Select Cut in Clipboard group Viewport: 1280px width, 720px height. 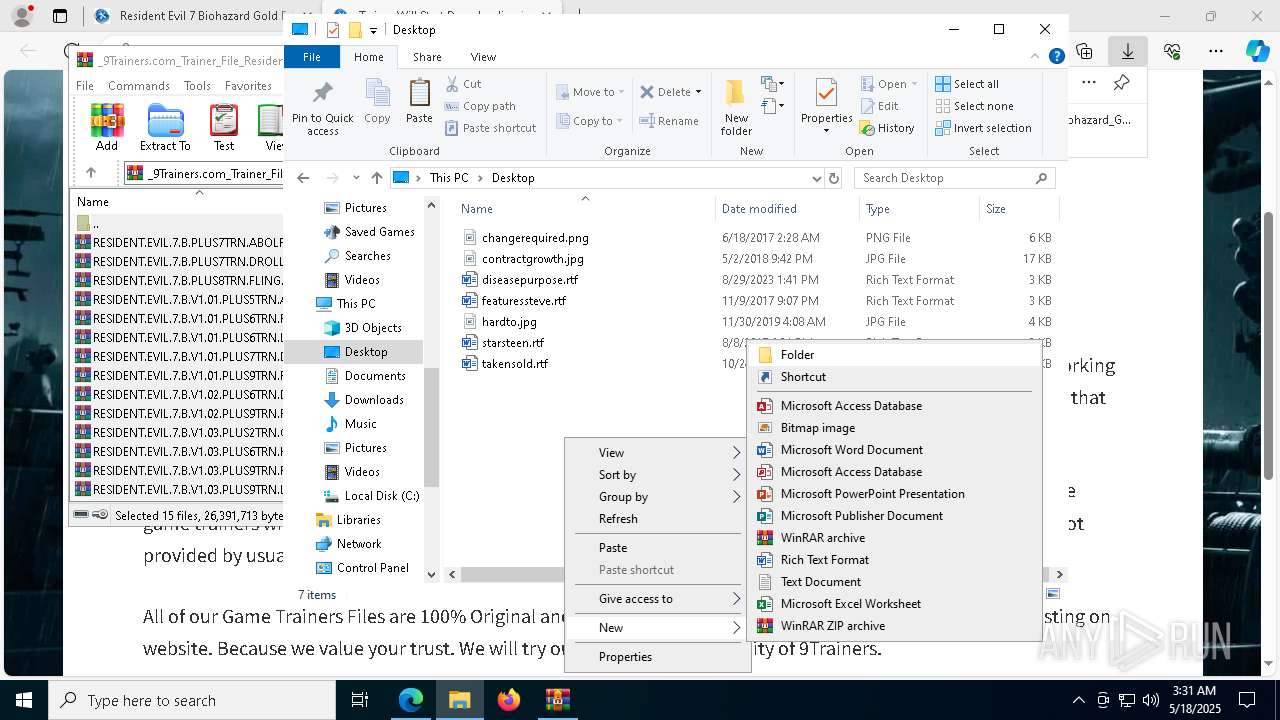(464, 84)
